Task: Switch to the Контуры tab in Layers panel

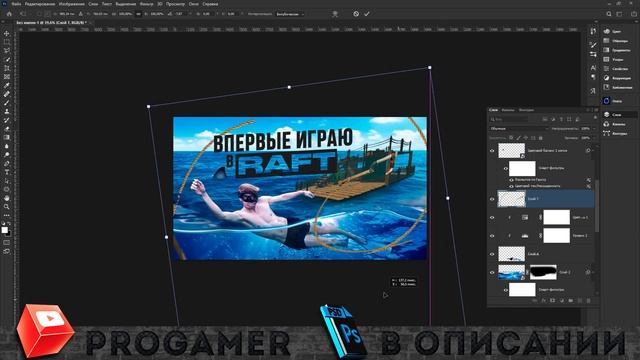Action: pos(526,110)
